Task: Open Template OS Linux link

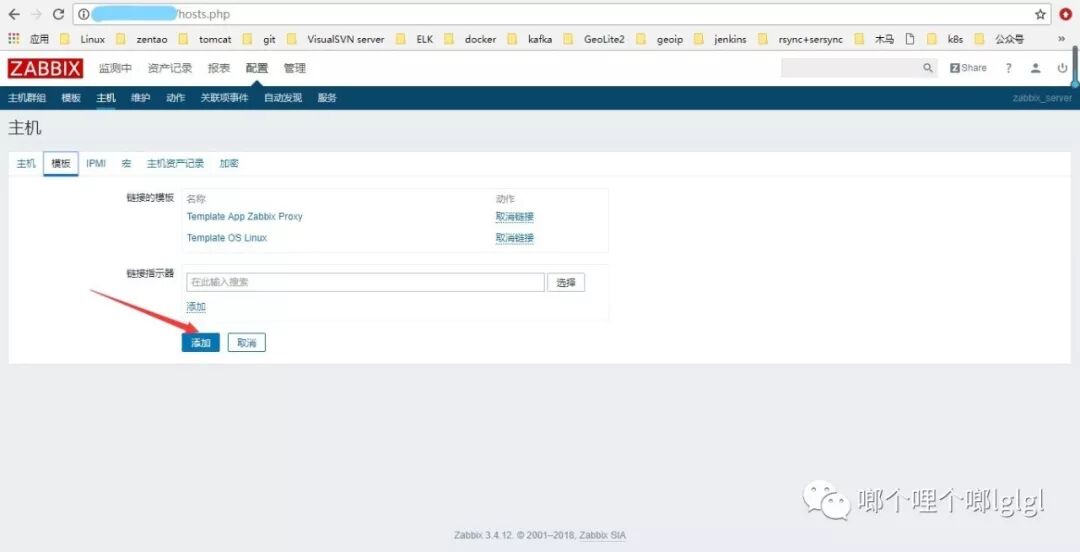Action: pyautogui.click(x=227, y=238)
